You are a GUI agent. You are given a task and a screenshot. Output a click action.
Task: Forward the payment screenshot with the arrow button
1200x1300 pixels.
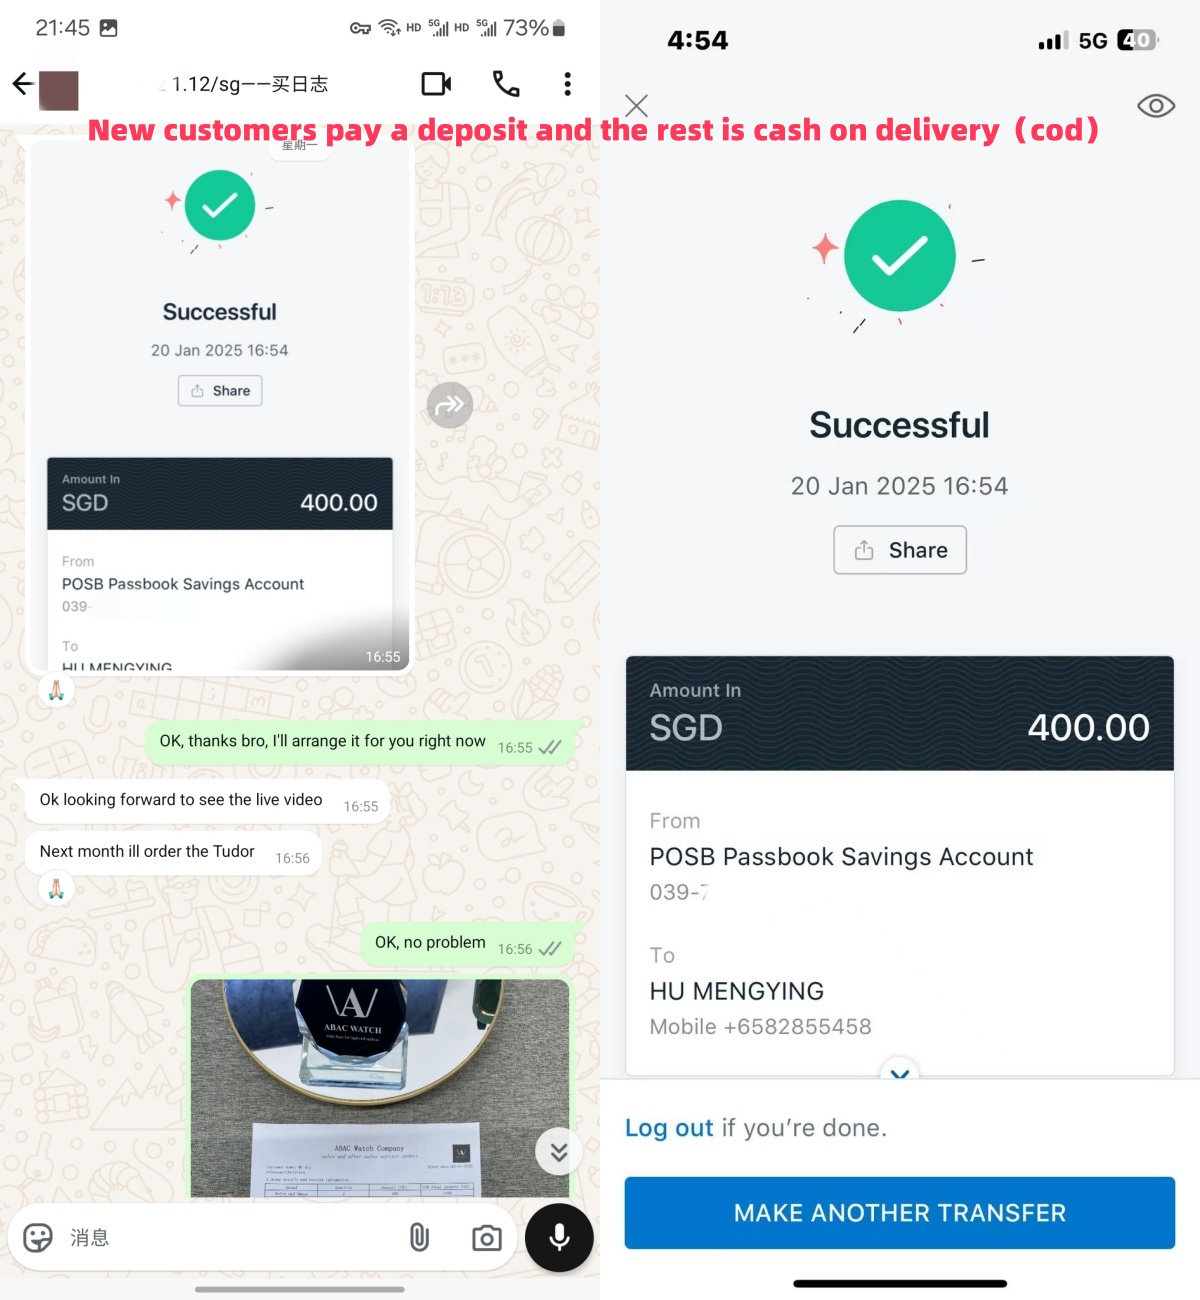click(450, 405)
